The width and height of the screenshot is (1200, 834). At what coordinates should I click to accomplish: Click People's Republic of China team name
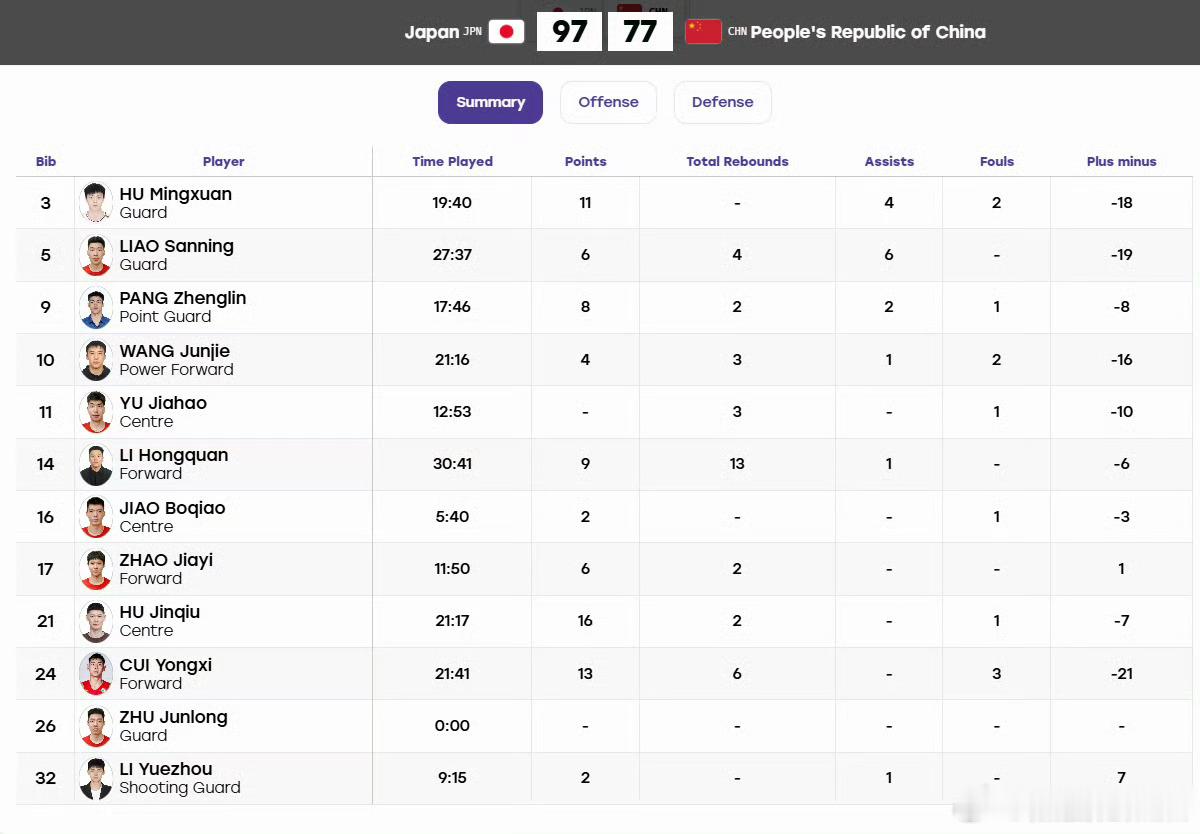pyautogui.click(x=868, y=32)
